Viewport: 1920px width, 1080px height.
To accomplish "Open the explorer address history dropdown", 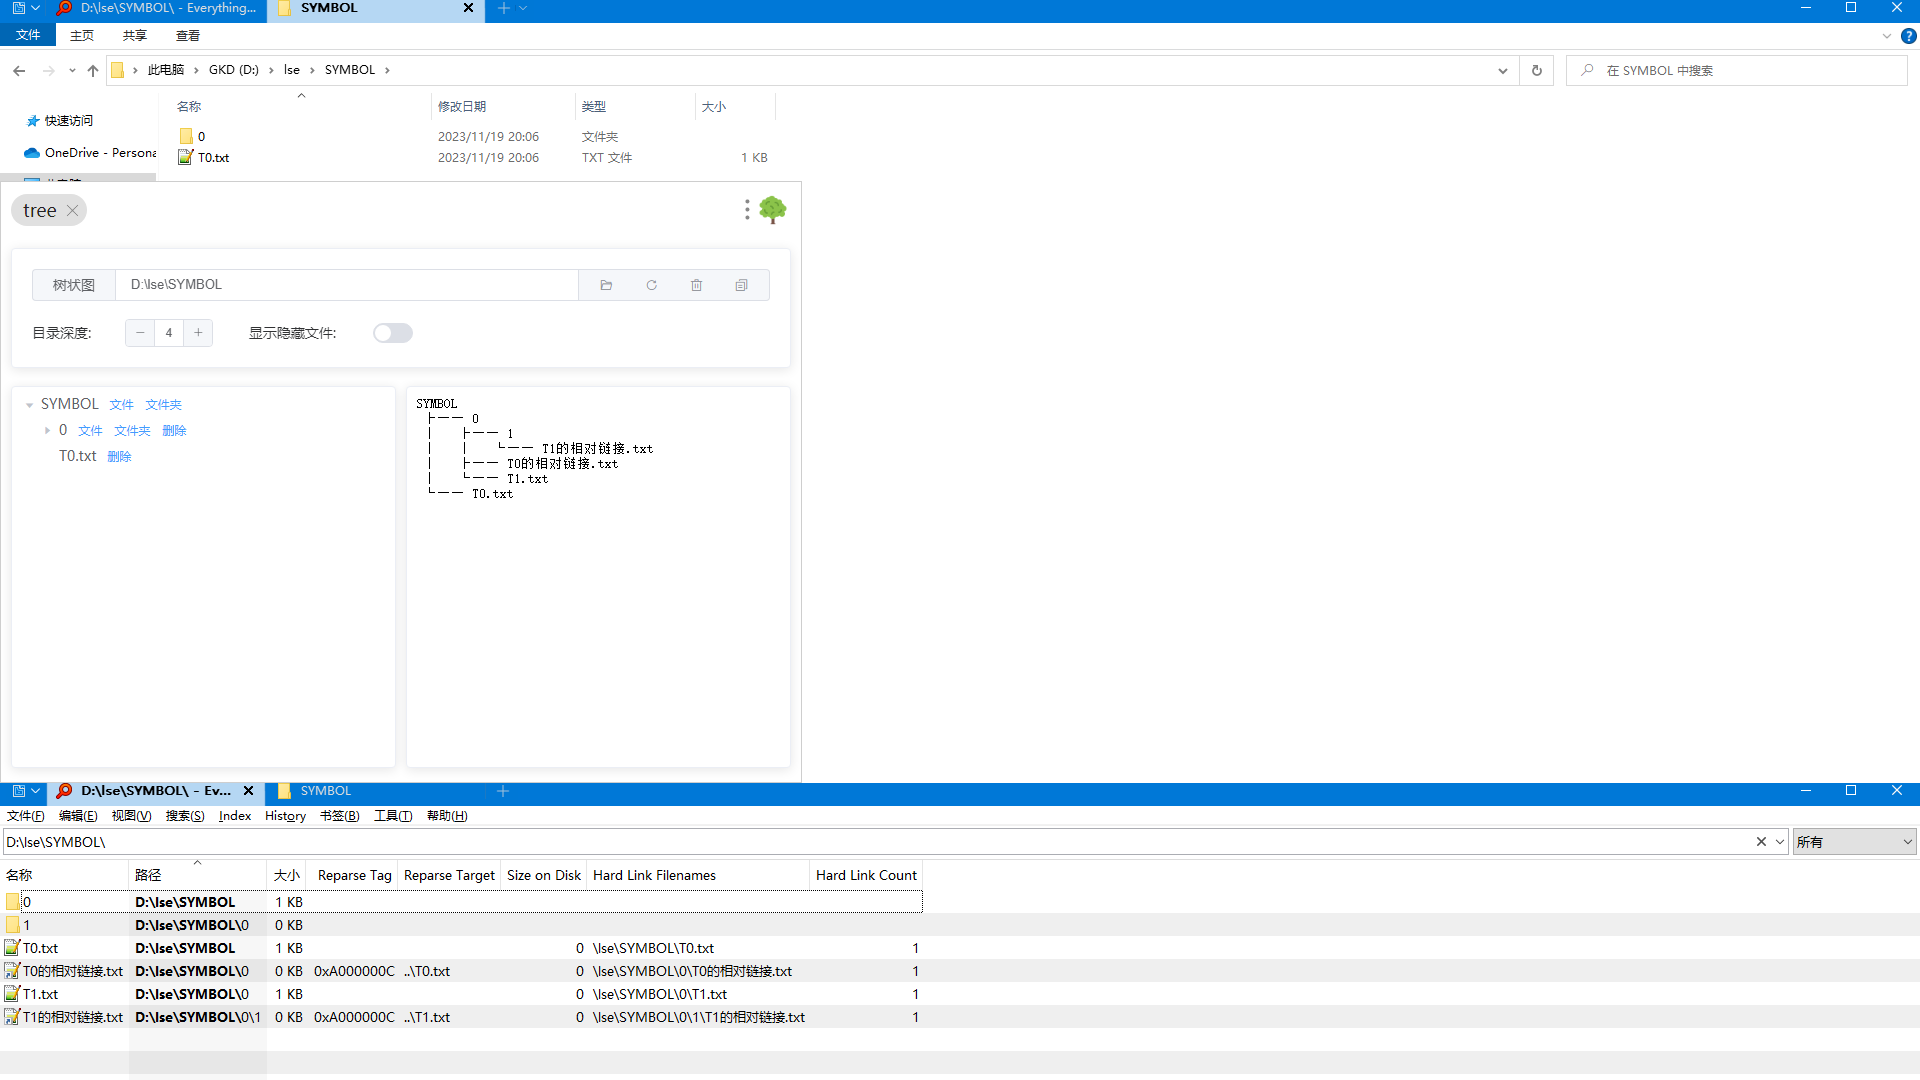I will point(1502,70).
